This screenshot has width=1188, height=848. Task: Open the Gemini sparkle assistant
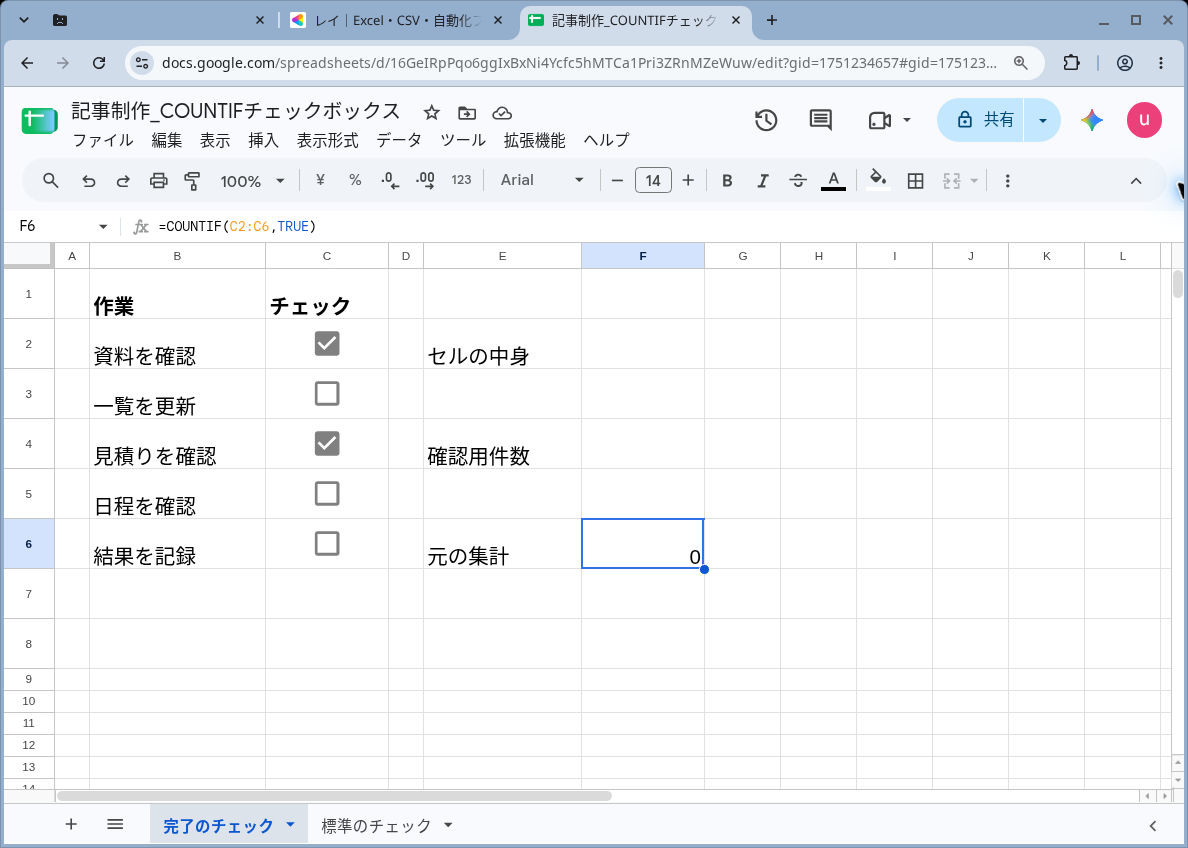click(x=1092, y=120)
